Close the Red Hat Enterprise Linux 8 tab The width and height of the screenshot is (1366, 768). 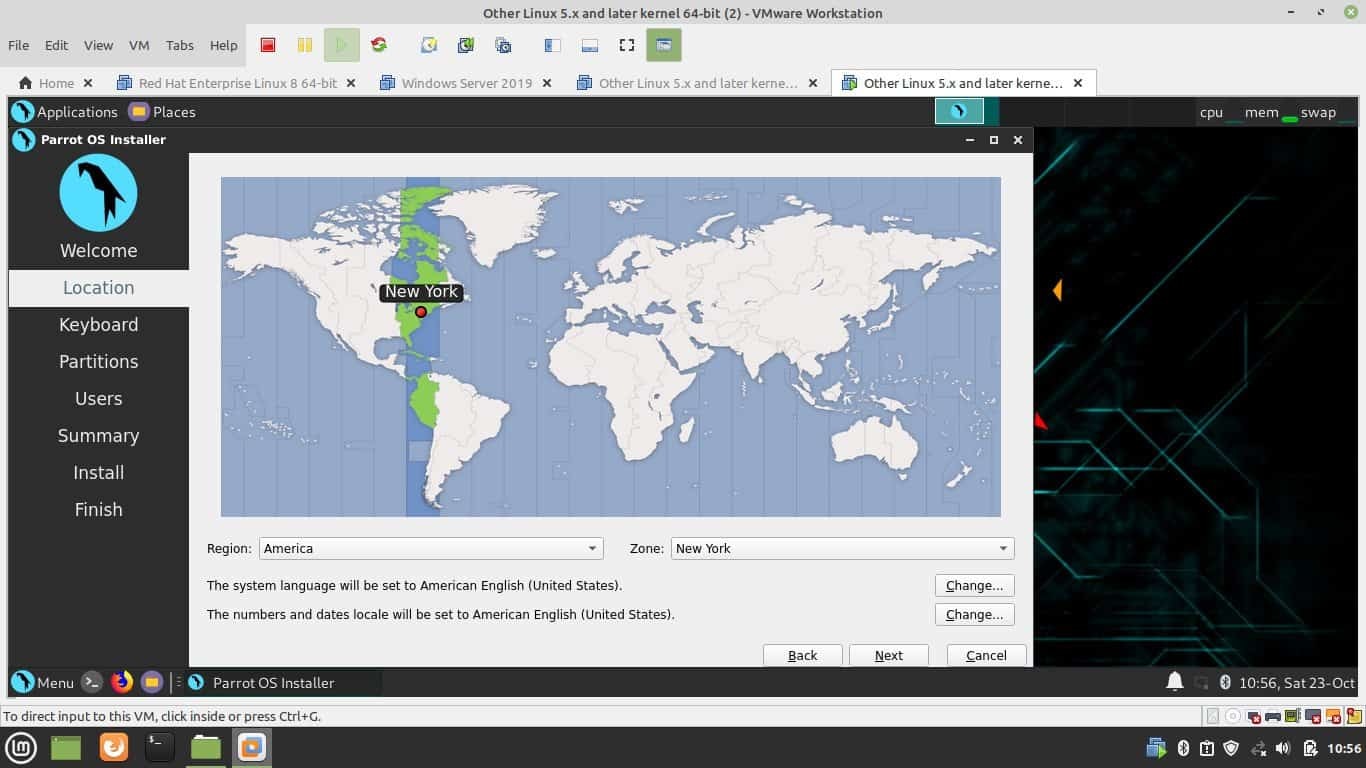[x=351, y=83]
